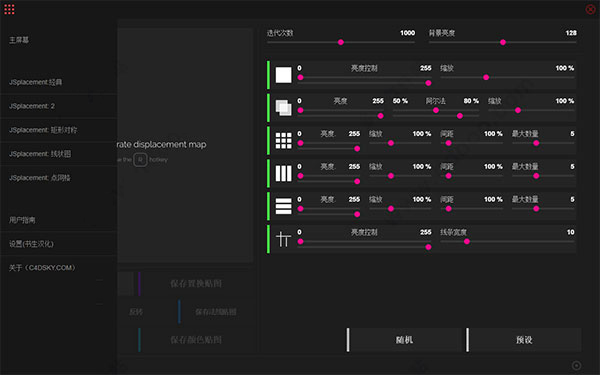
Task: Toggle green bar beside crossed lines icon
Action: 268,239
